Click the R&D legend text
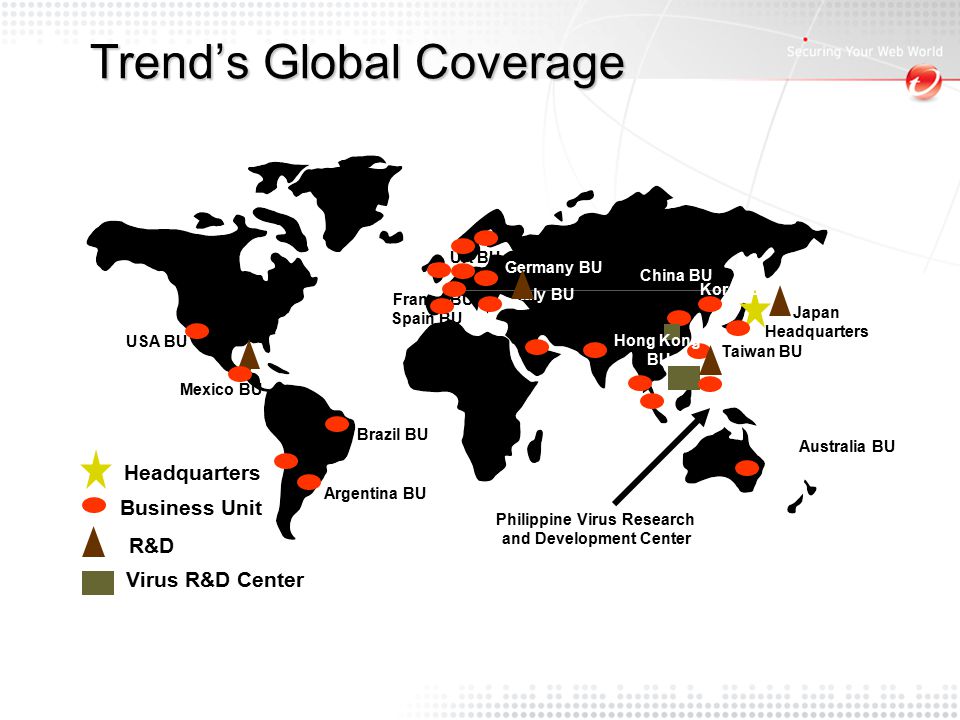The width and height of the screenshot is (960, 720). point(151,545)
